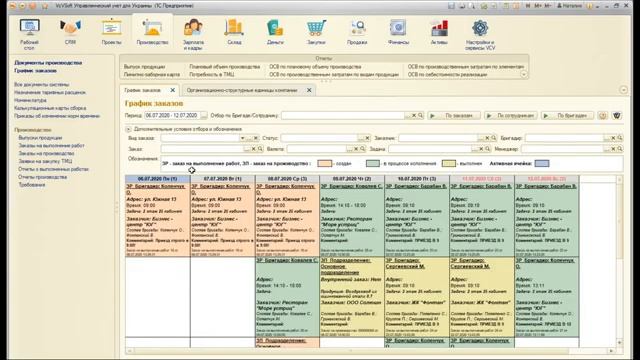This screenshot has height=360, width=640.
Task: Open user Наталия menu in title bar
Action: (x=569, y=6)
